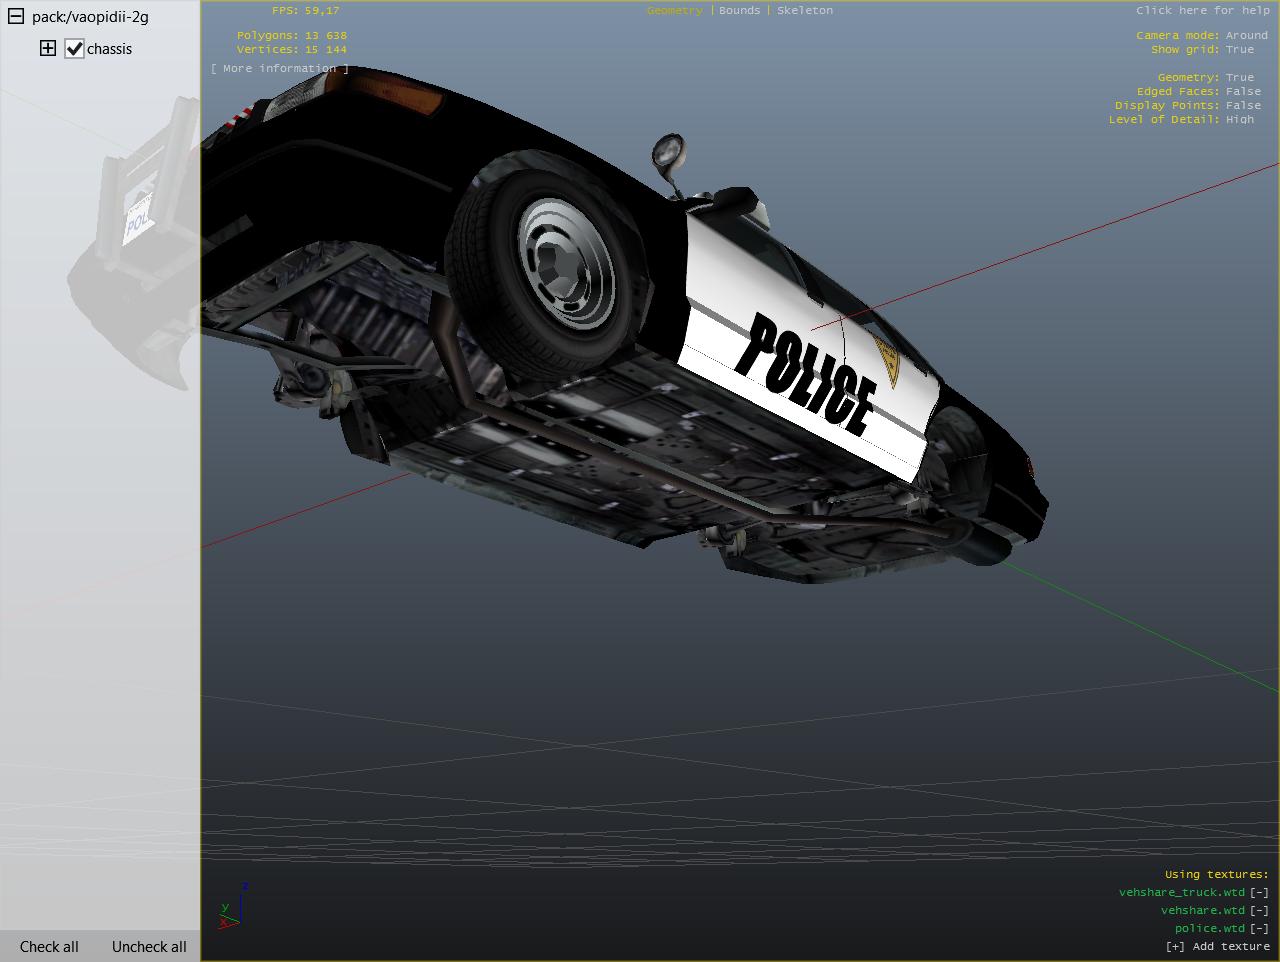Collapse the pack:/vaopidii-2g tree root
Viewport: 1280px width, 962px height.
(16, 16)
